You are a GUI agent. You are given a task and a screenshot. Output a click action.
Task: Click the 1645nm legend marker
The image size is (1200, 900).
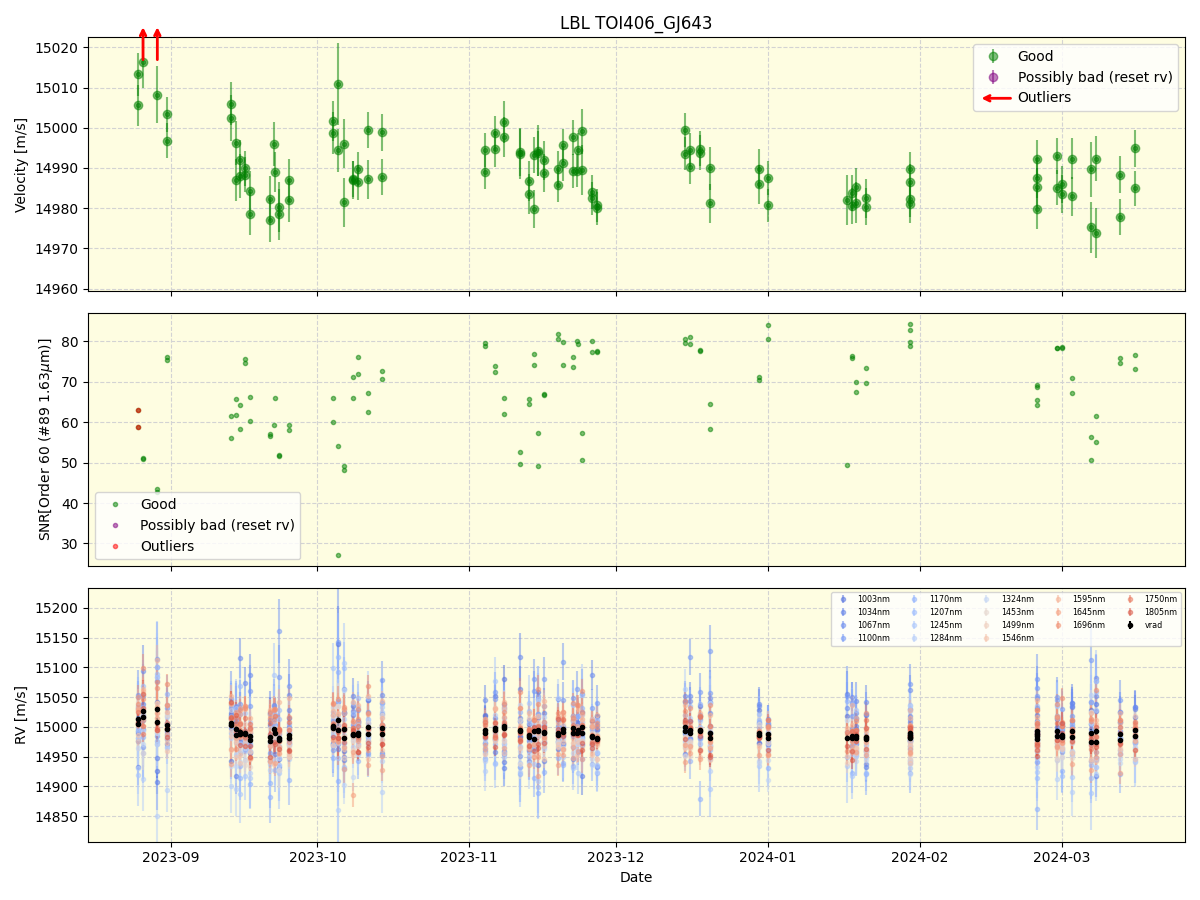1058,612
